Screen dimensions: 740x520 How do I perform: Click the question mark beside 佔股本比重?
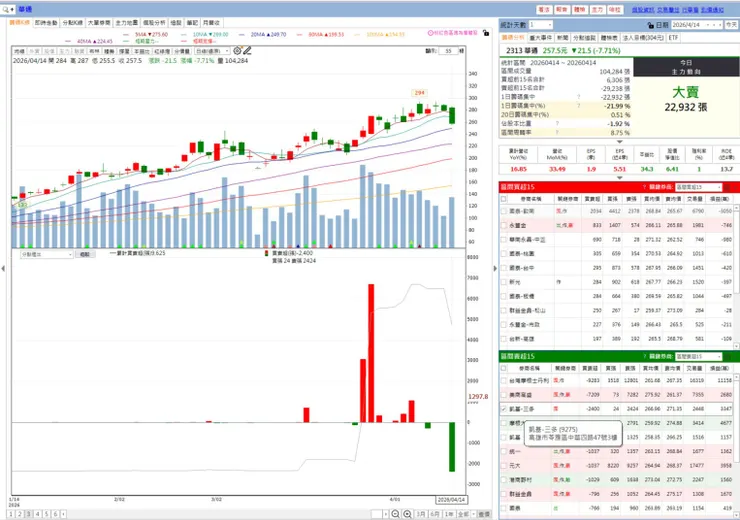pyautogui.click(x=557, y=124)
